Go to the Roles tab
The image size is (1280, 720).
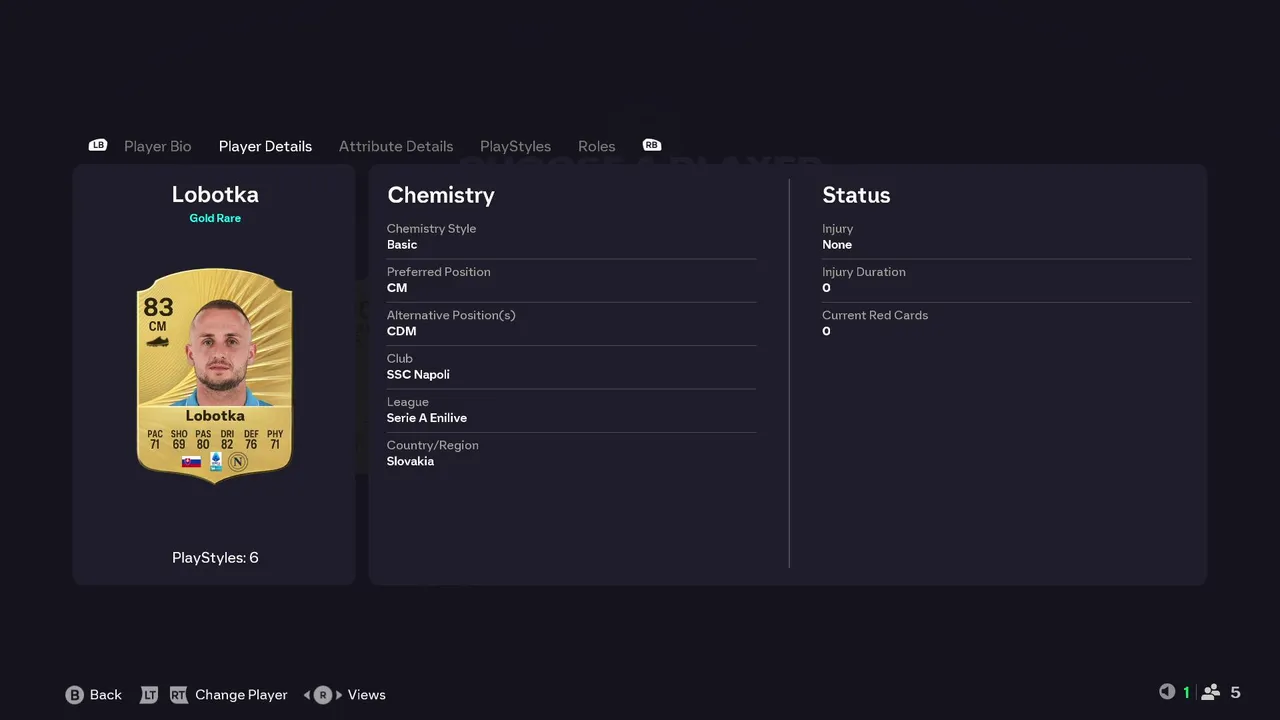tap(597, 146)
